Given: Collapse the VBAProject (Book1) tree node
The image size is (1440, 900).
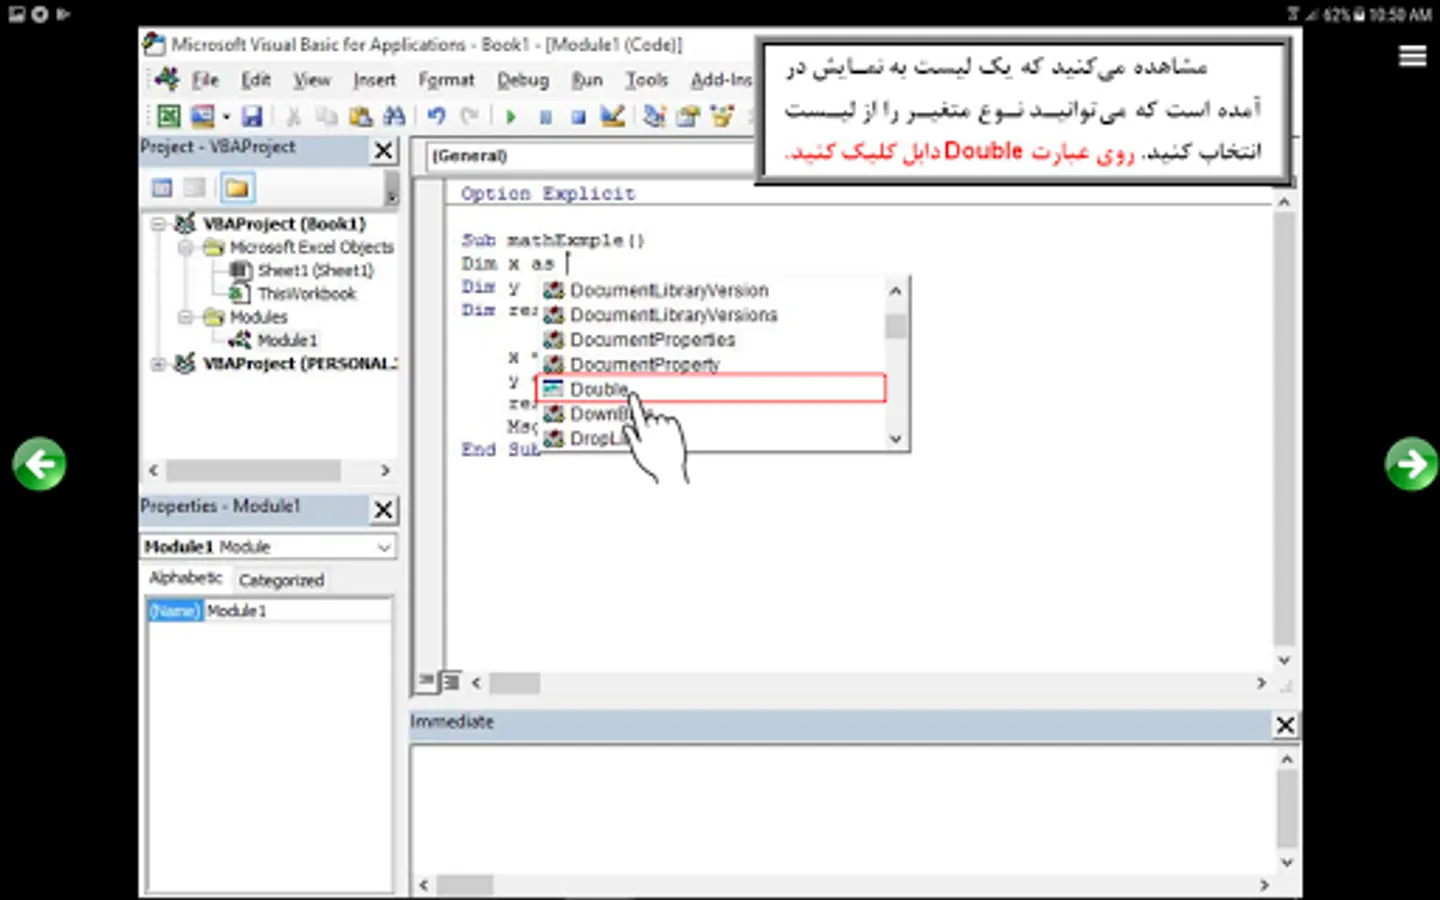Looking at the screenshot, I should click(x=158, y=223).
